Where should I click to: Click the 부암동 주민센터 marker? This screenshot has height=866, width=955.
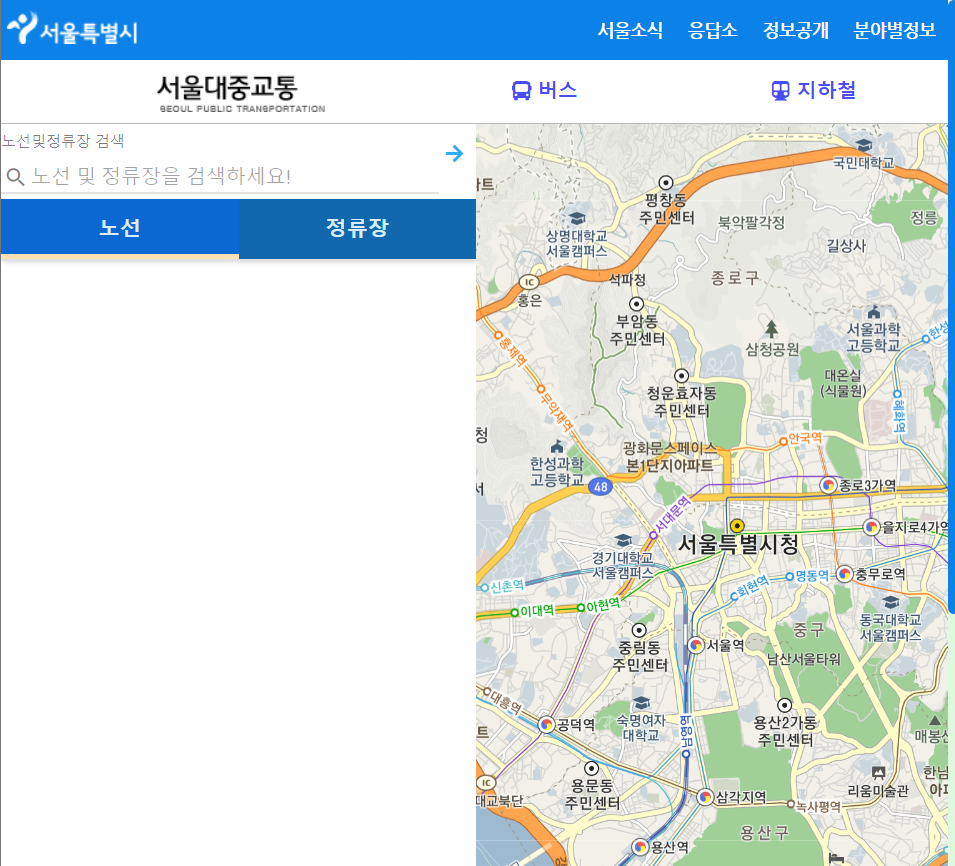point(636,303)
